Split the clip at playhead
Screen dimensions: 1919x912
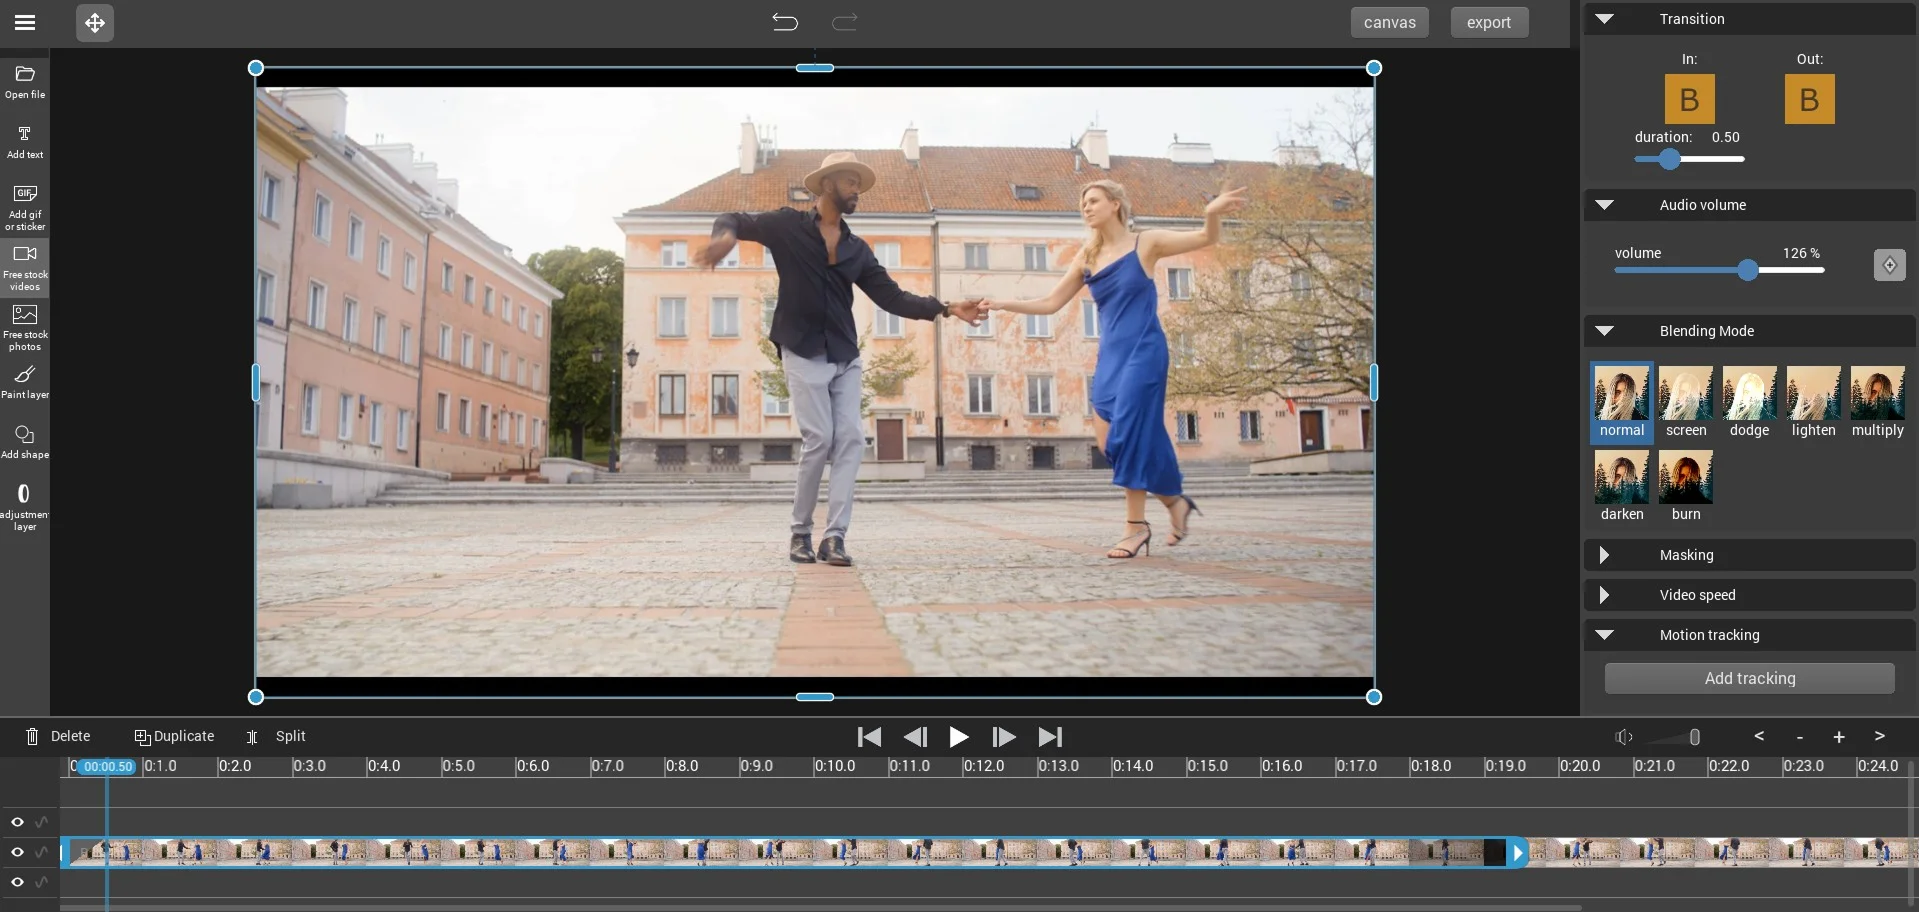point(276,736)
